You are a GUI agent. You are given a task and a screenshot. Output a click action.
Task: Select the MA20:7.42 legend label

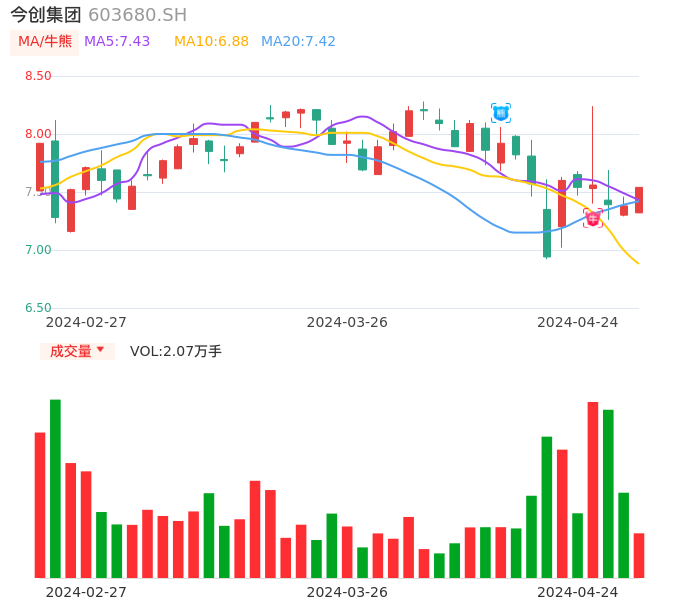(298, 42)
